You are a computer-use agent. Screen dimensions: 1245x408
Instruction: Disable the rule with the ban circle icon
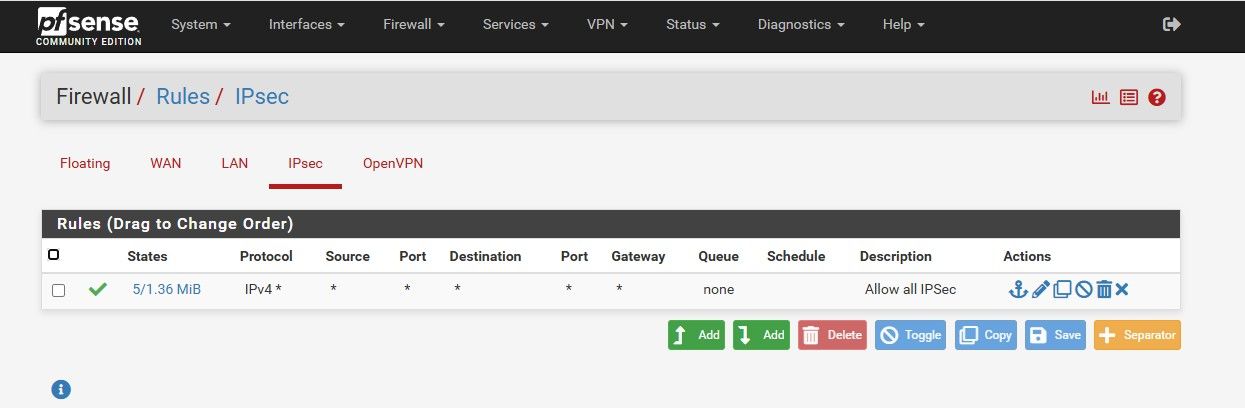(x=1083, y=290)
